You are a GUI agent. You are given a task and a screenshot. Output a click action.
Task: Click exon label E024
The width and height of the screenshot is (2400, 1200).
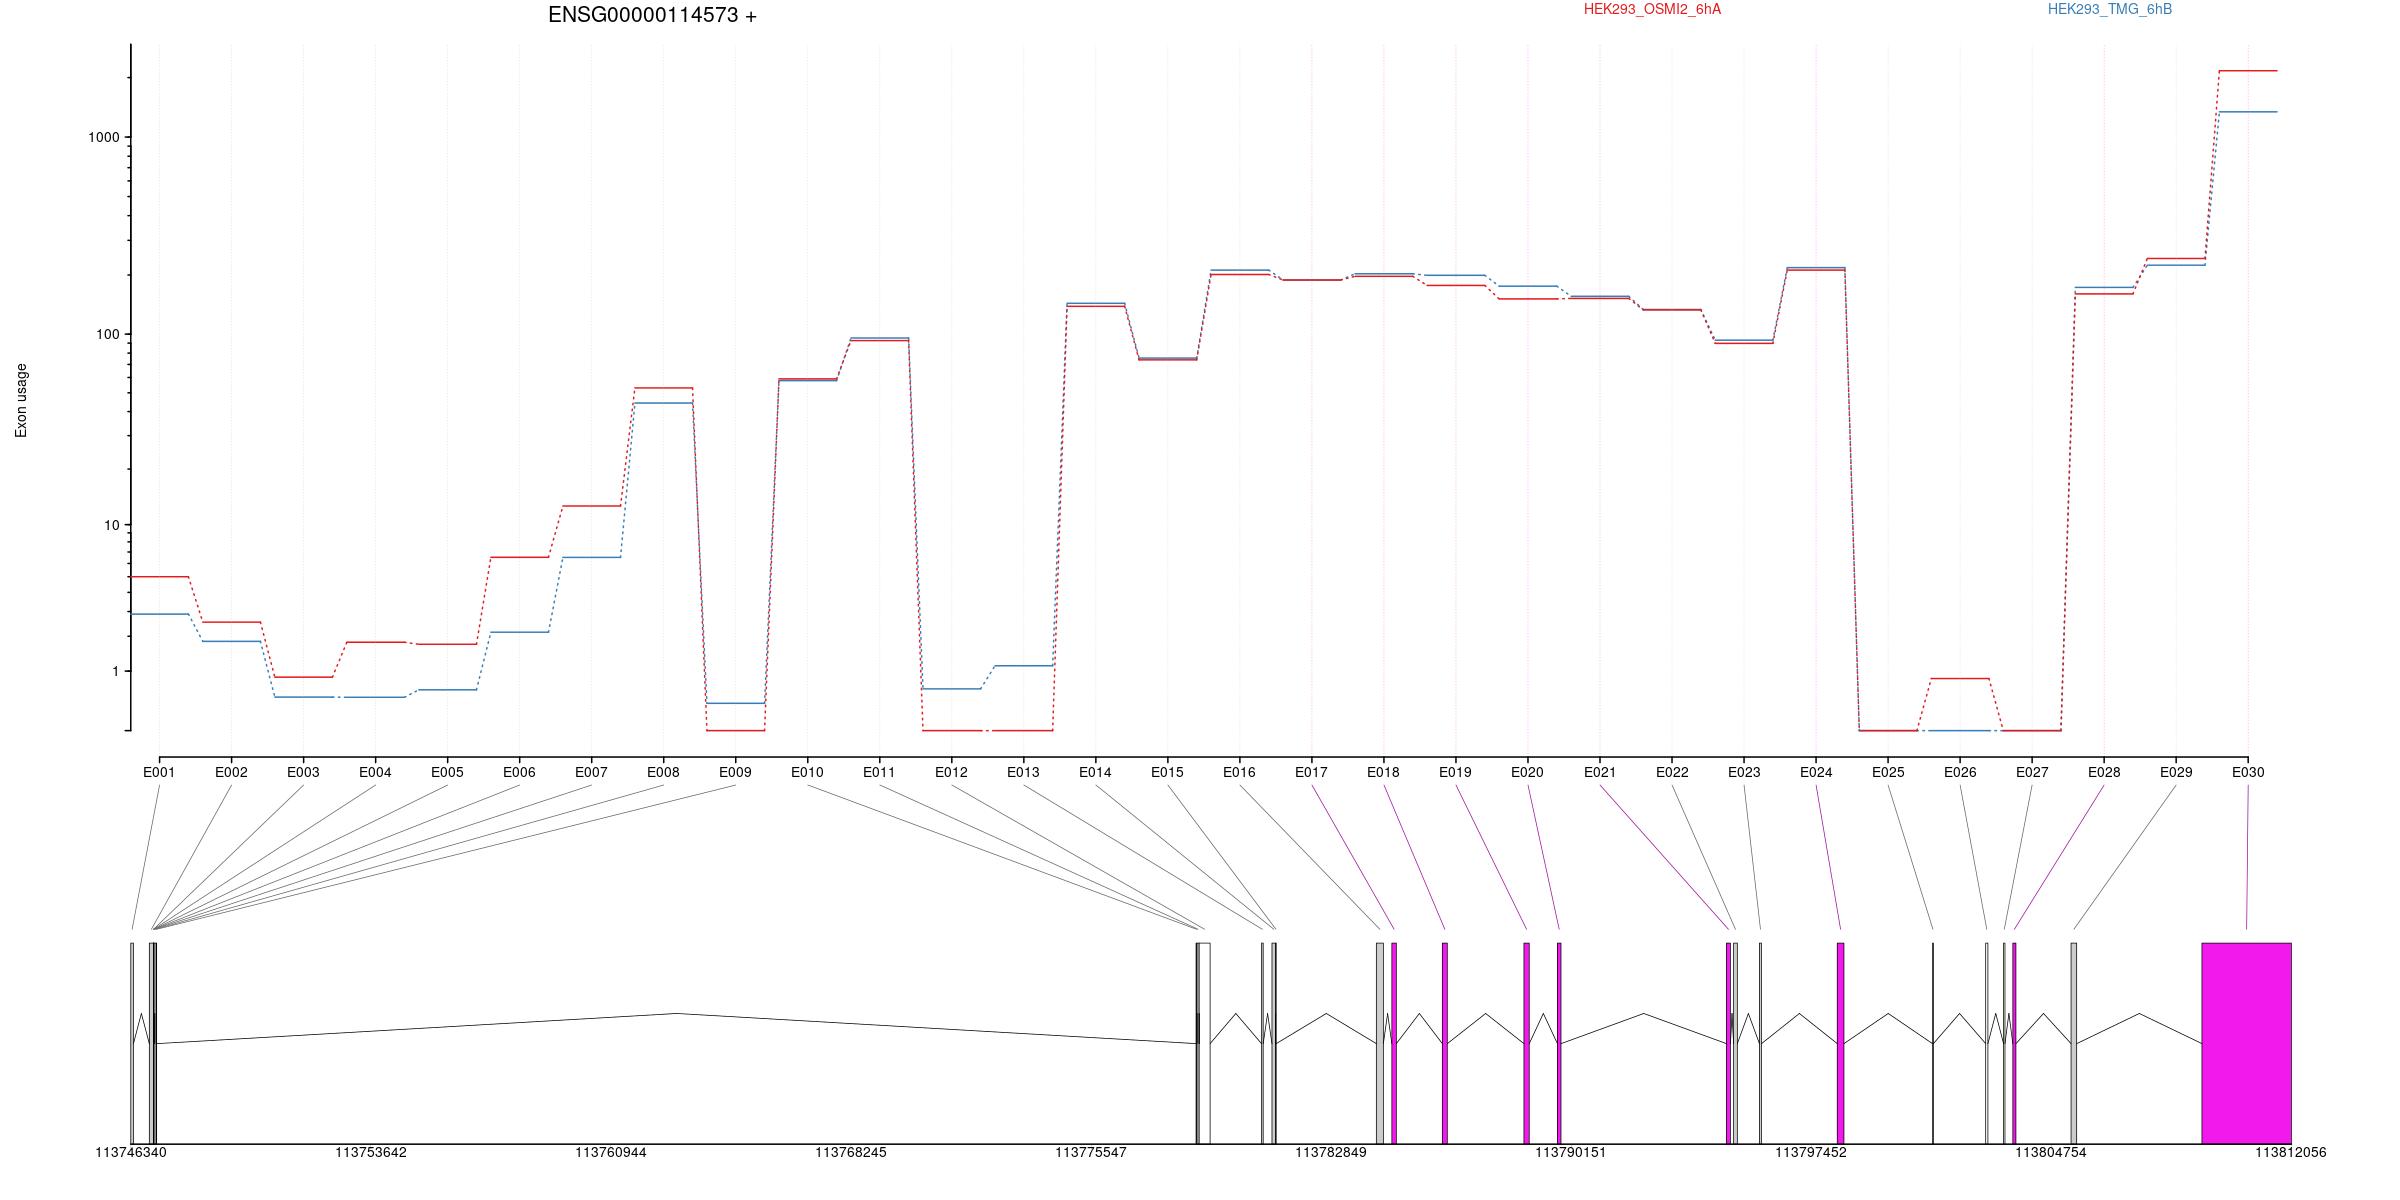pyautogui.click(x=1816, y=772)
